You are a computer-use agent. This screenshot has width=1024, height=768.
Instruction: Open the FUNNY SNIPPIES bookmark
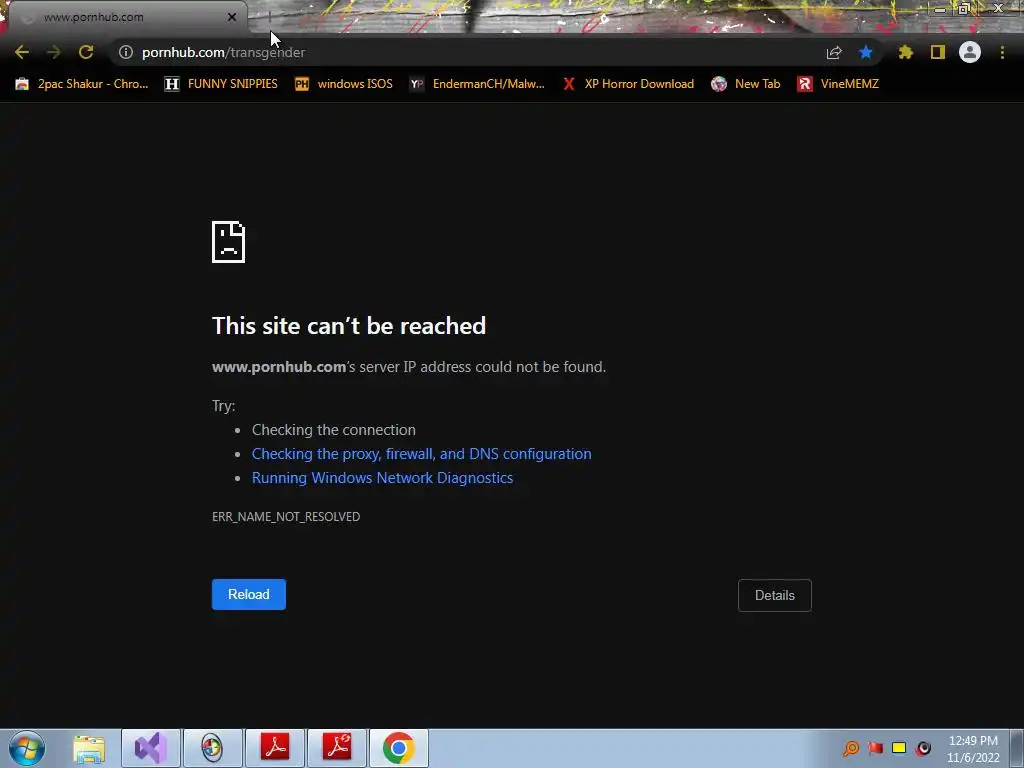[x=221, y=84]
